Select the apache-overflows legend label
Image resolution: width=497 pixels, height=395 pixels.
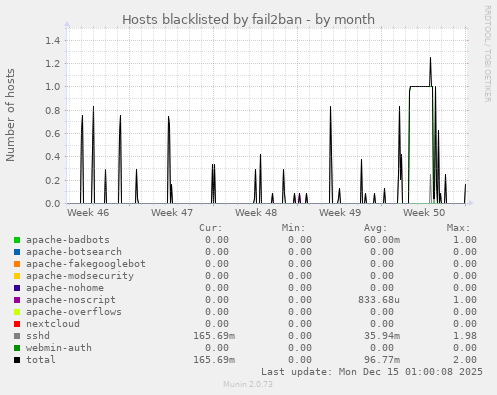tap(74, 312)
